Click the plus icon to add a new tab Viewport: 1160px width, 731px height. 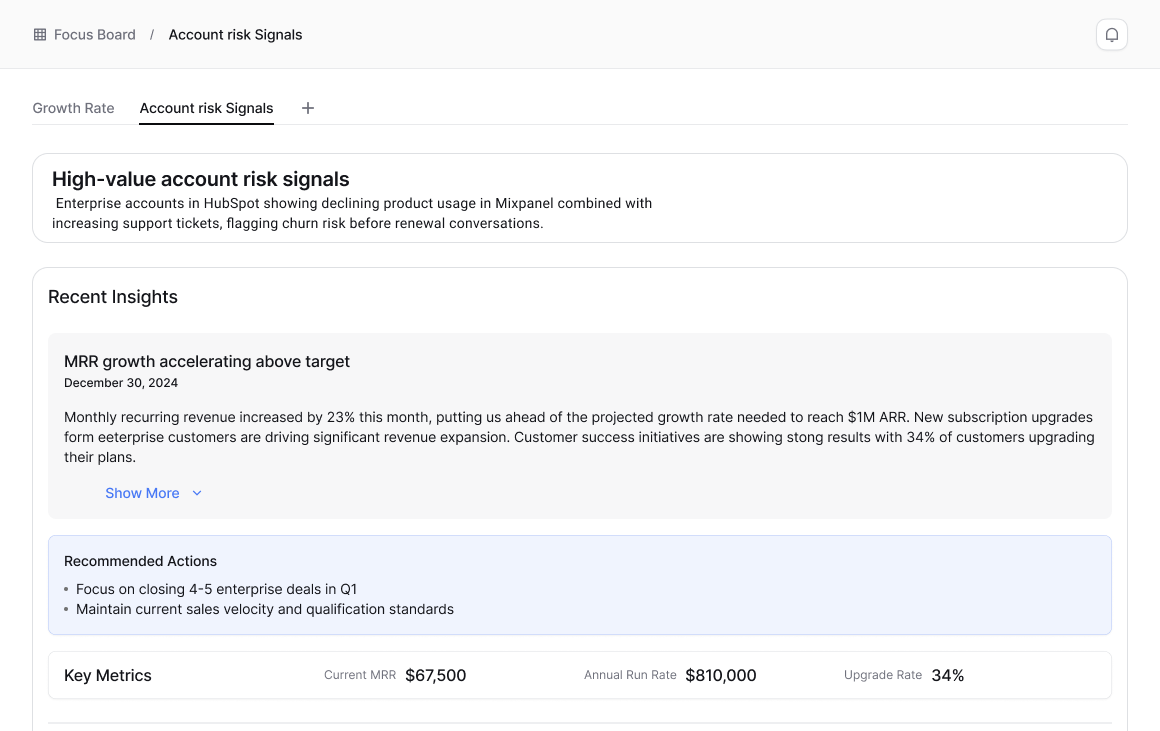(307, 108)
